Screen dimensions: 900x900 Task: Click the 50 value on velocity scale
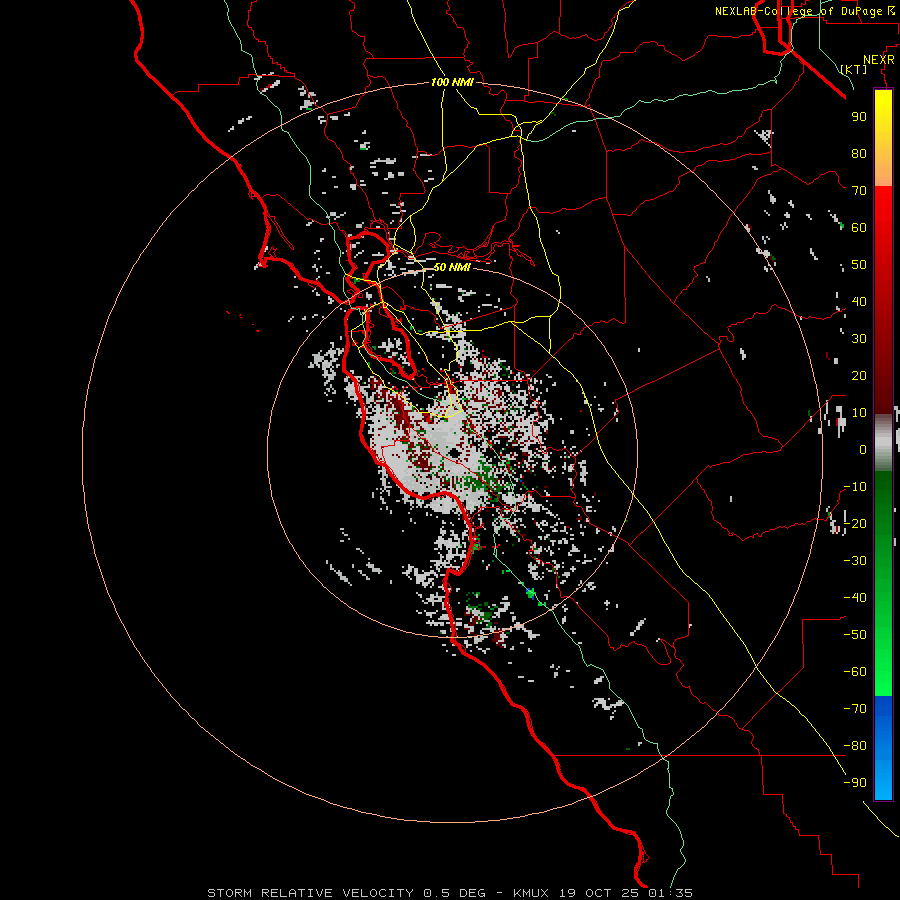click(859, 265)
